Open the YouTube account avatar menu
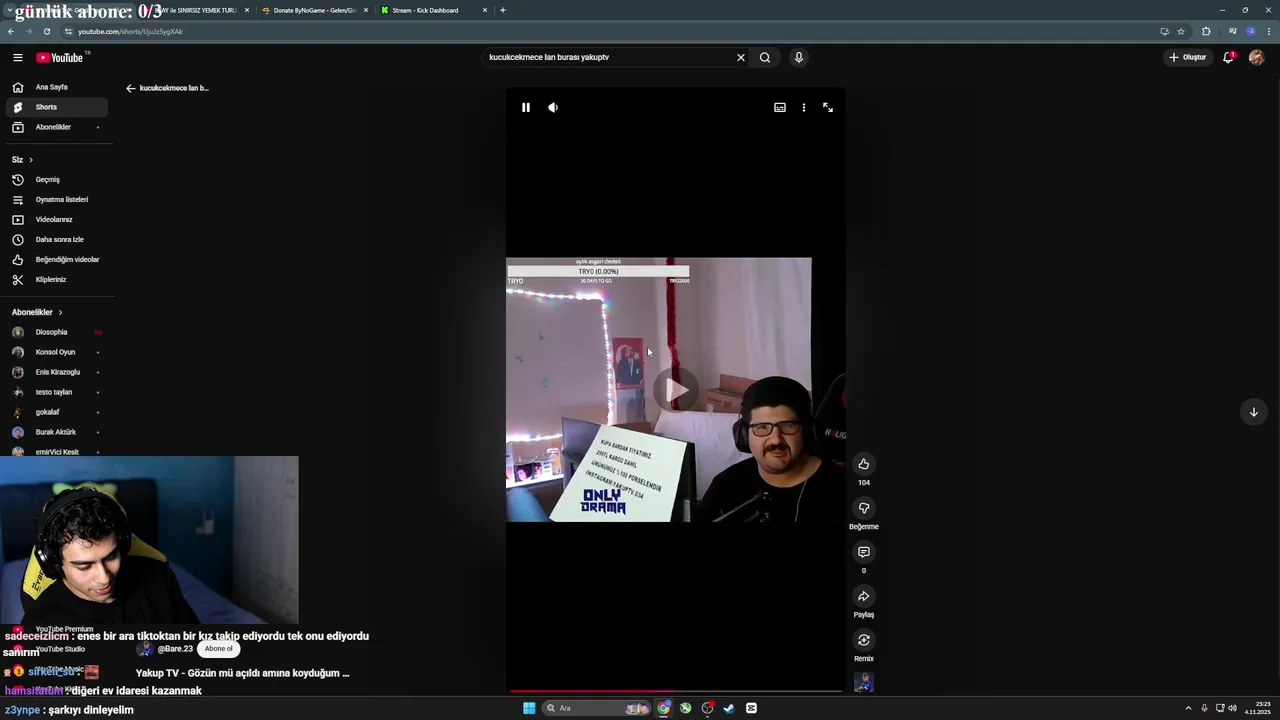The height and width of the screenshot is (720, 1280). tap(1256, 57)
